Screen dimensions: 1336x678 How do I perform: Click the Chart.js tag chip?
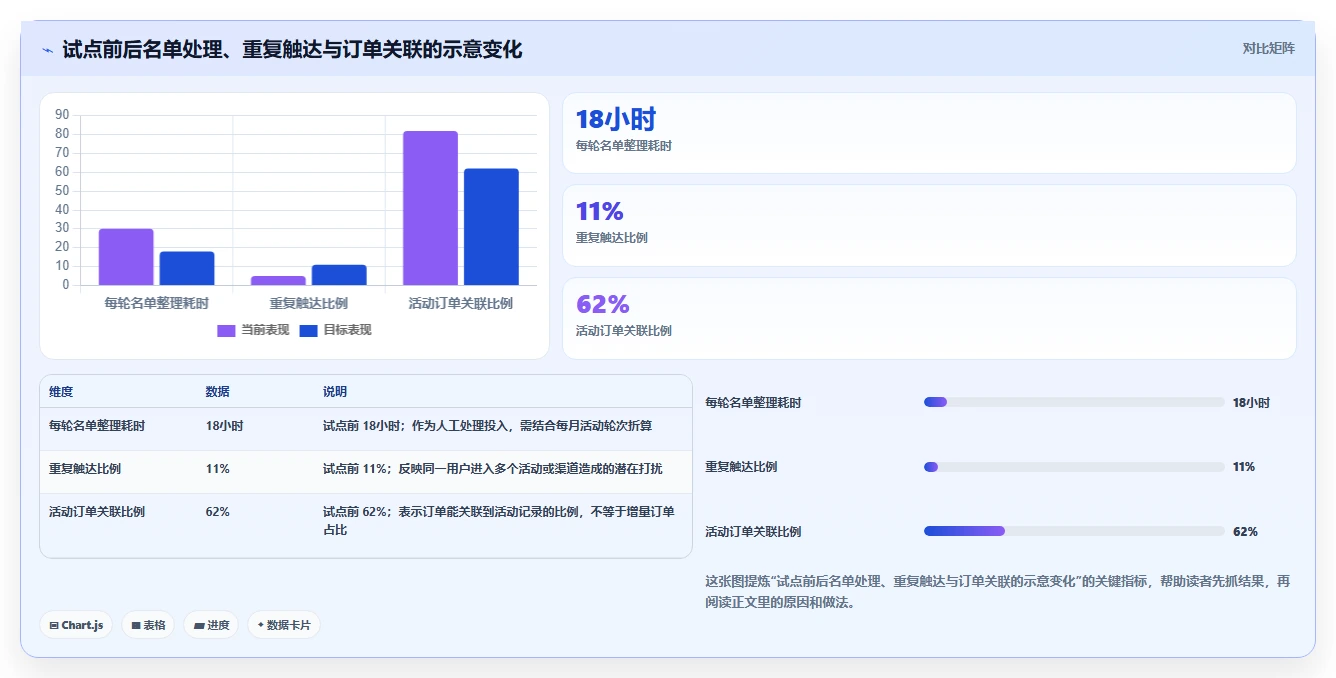pyautogui.click(x=77, y=625)
